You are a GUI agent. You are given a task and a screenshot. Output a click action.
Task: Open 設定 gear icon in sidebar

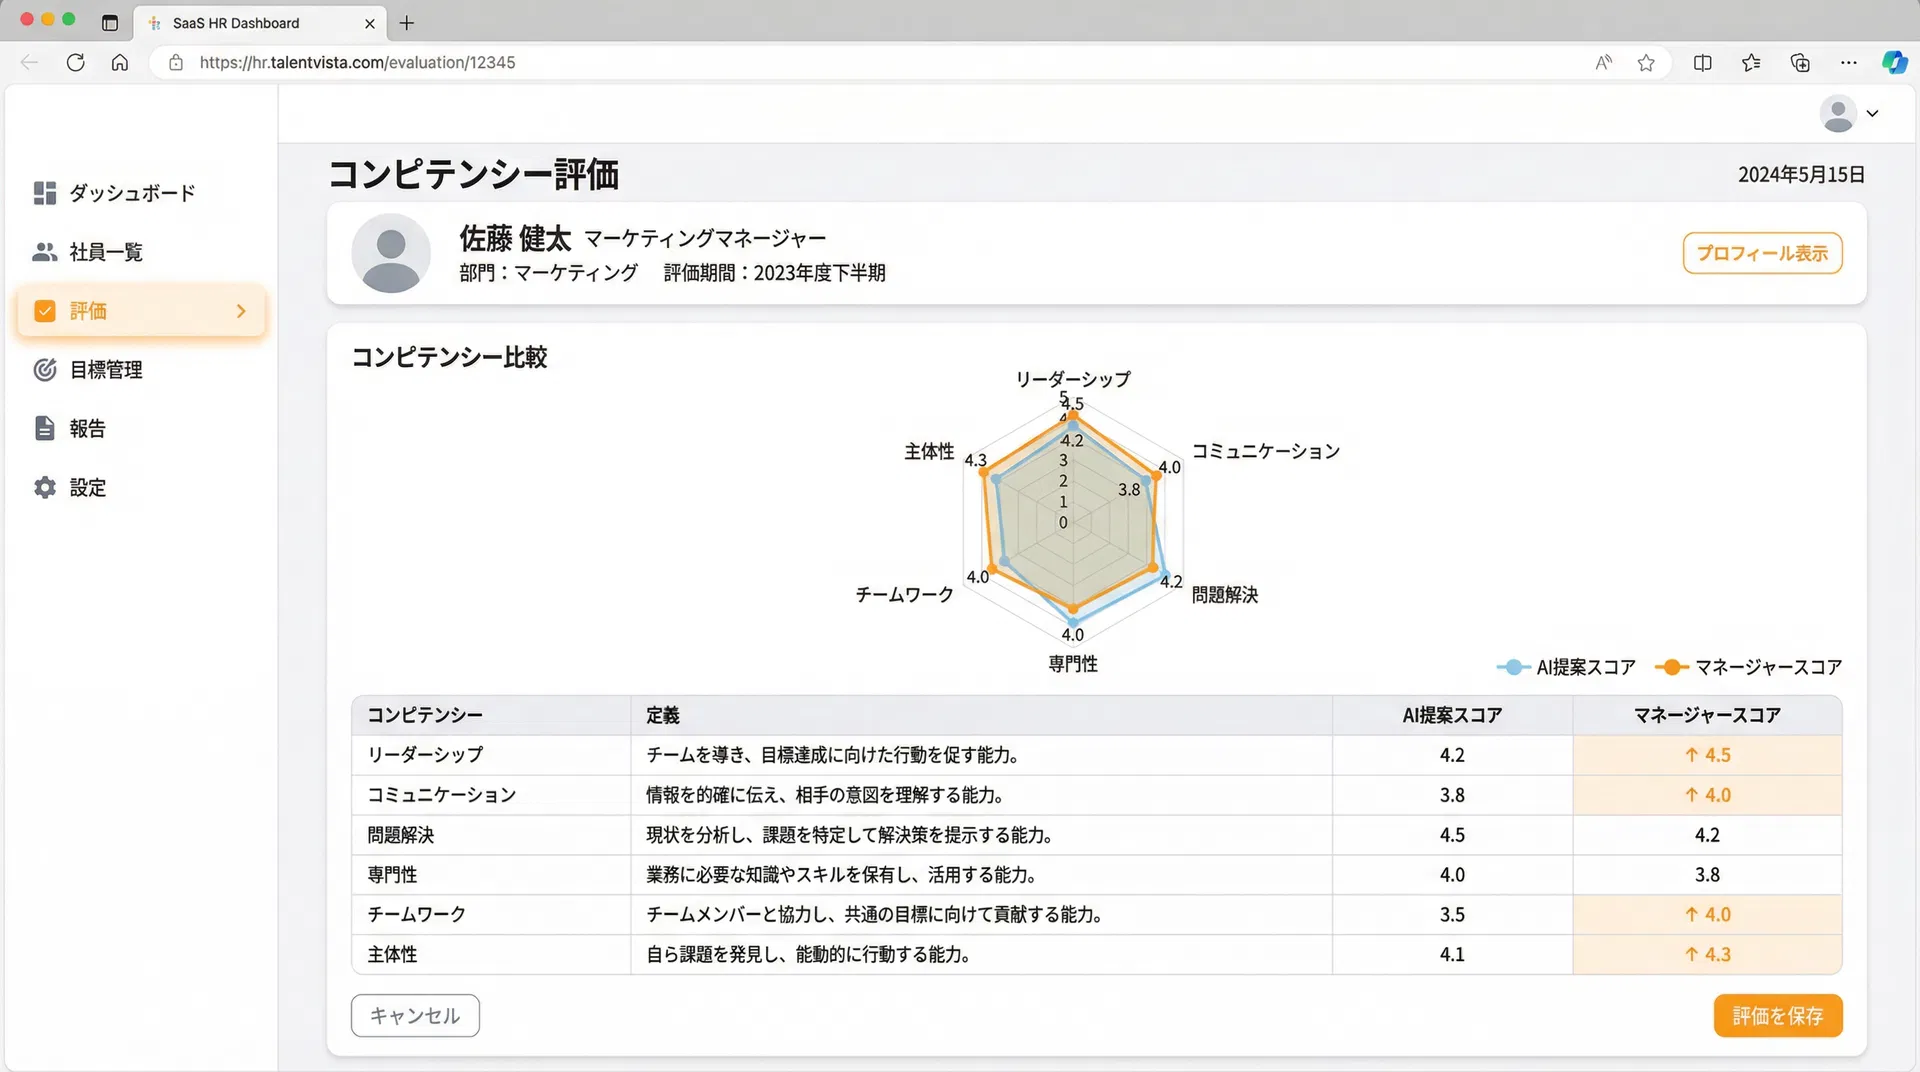point(45,488)
